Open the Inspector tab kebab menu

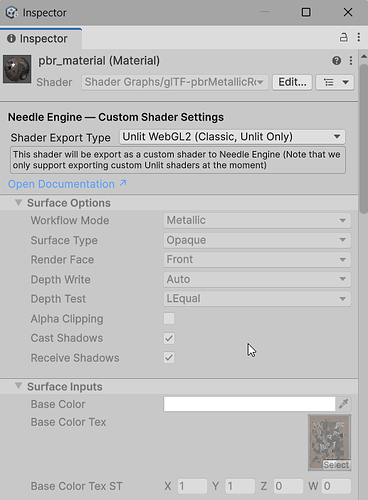[359, 37]
